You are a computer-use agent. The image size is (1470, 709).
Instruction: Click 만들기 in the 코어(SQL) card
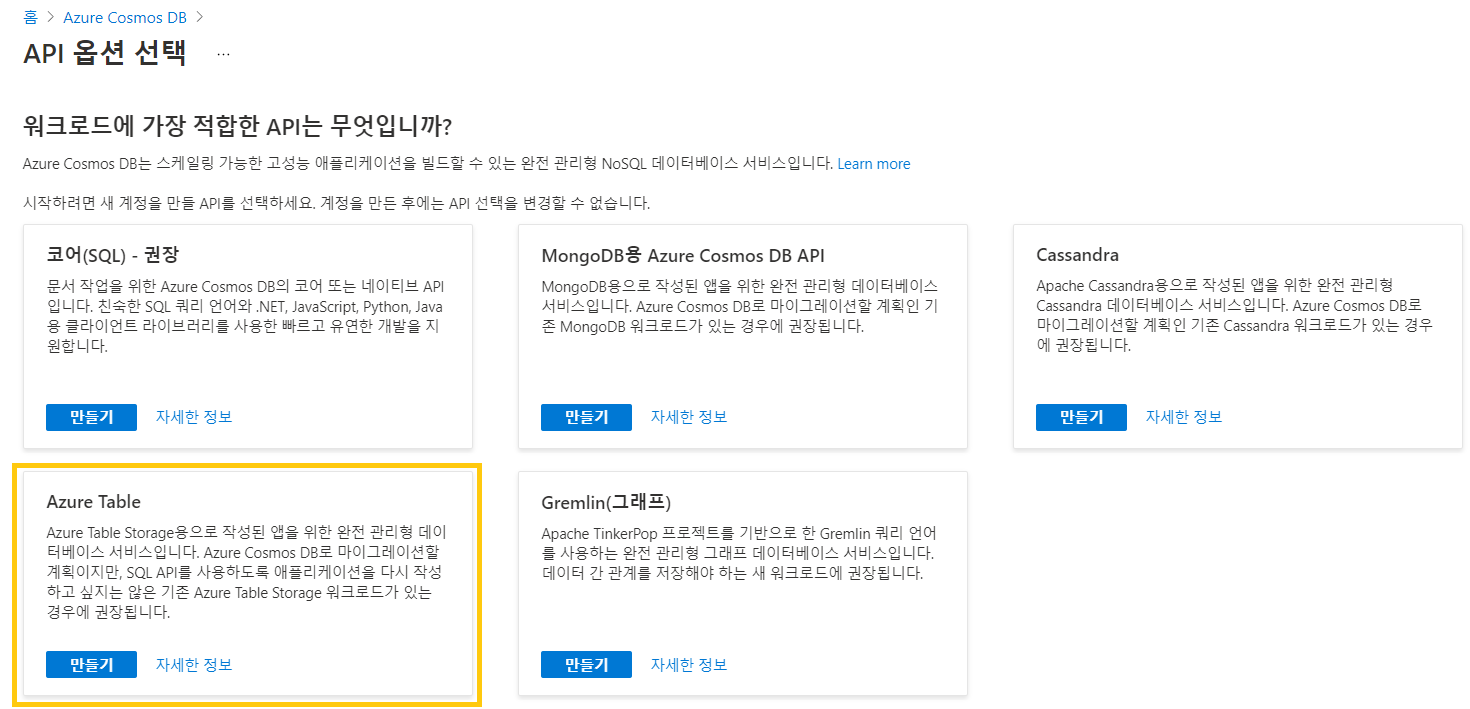click(x=91, y=417)
